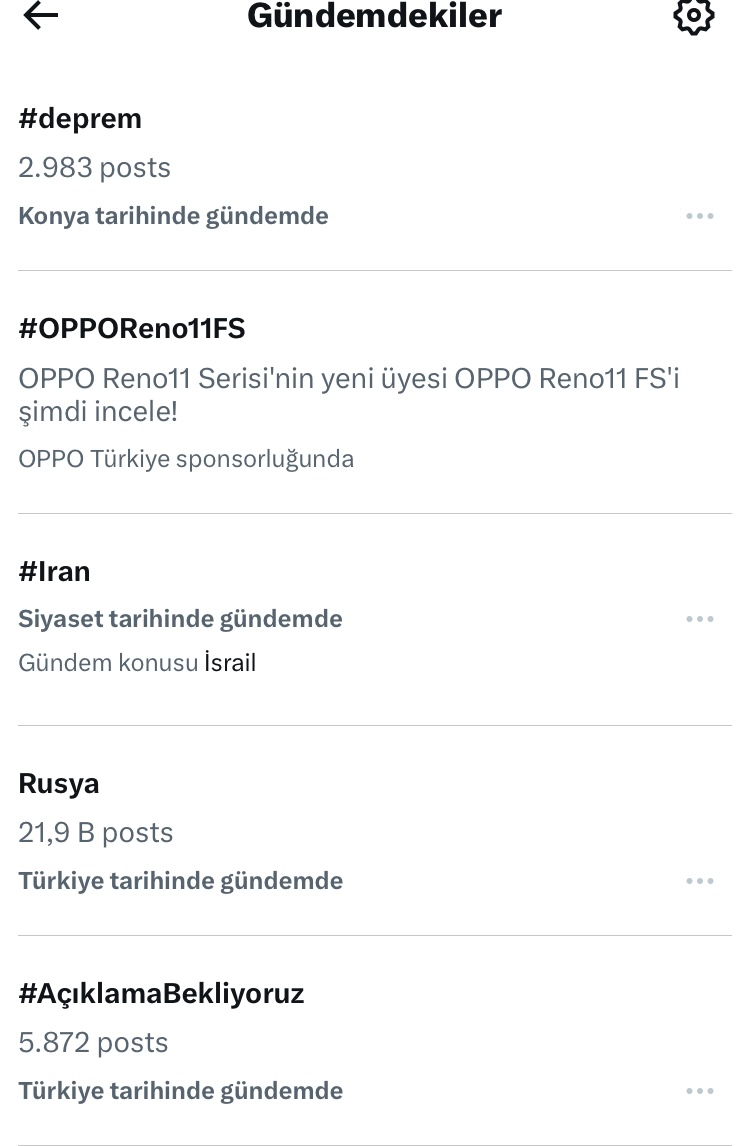750x1146 pixels.
Task: Open more options for #Iran trend
Action: coord(700,619)
